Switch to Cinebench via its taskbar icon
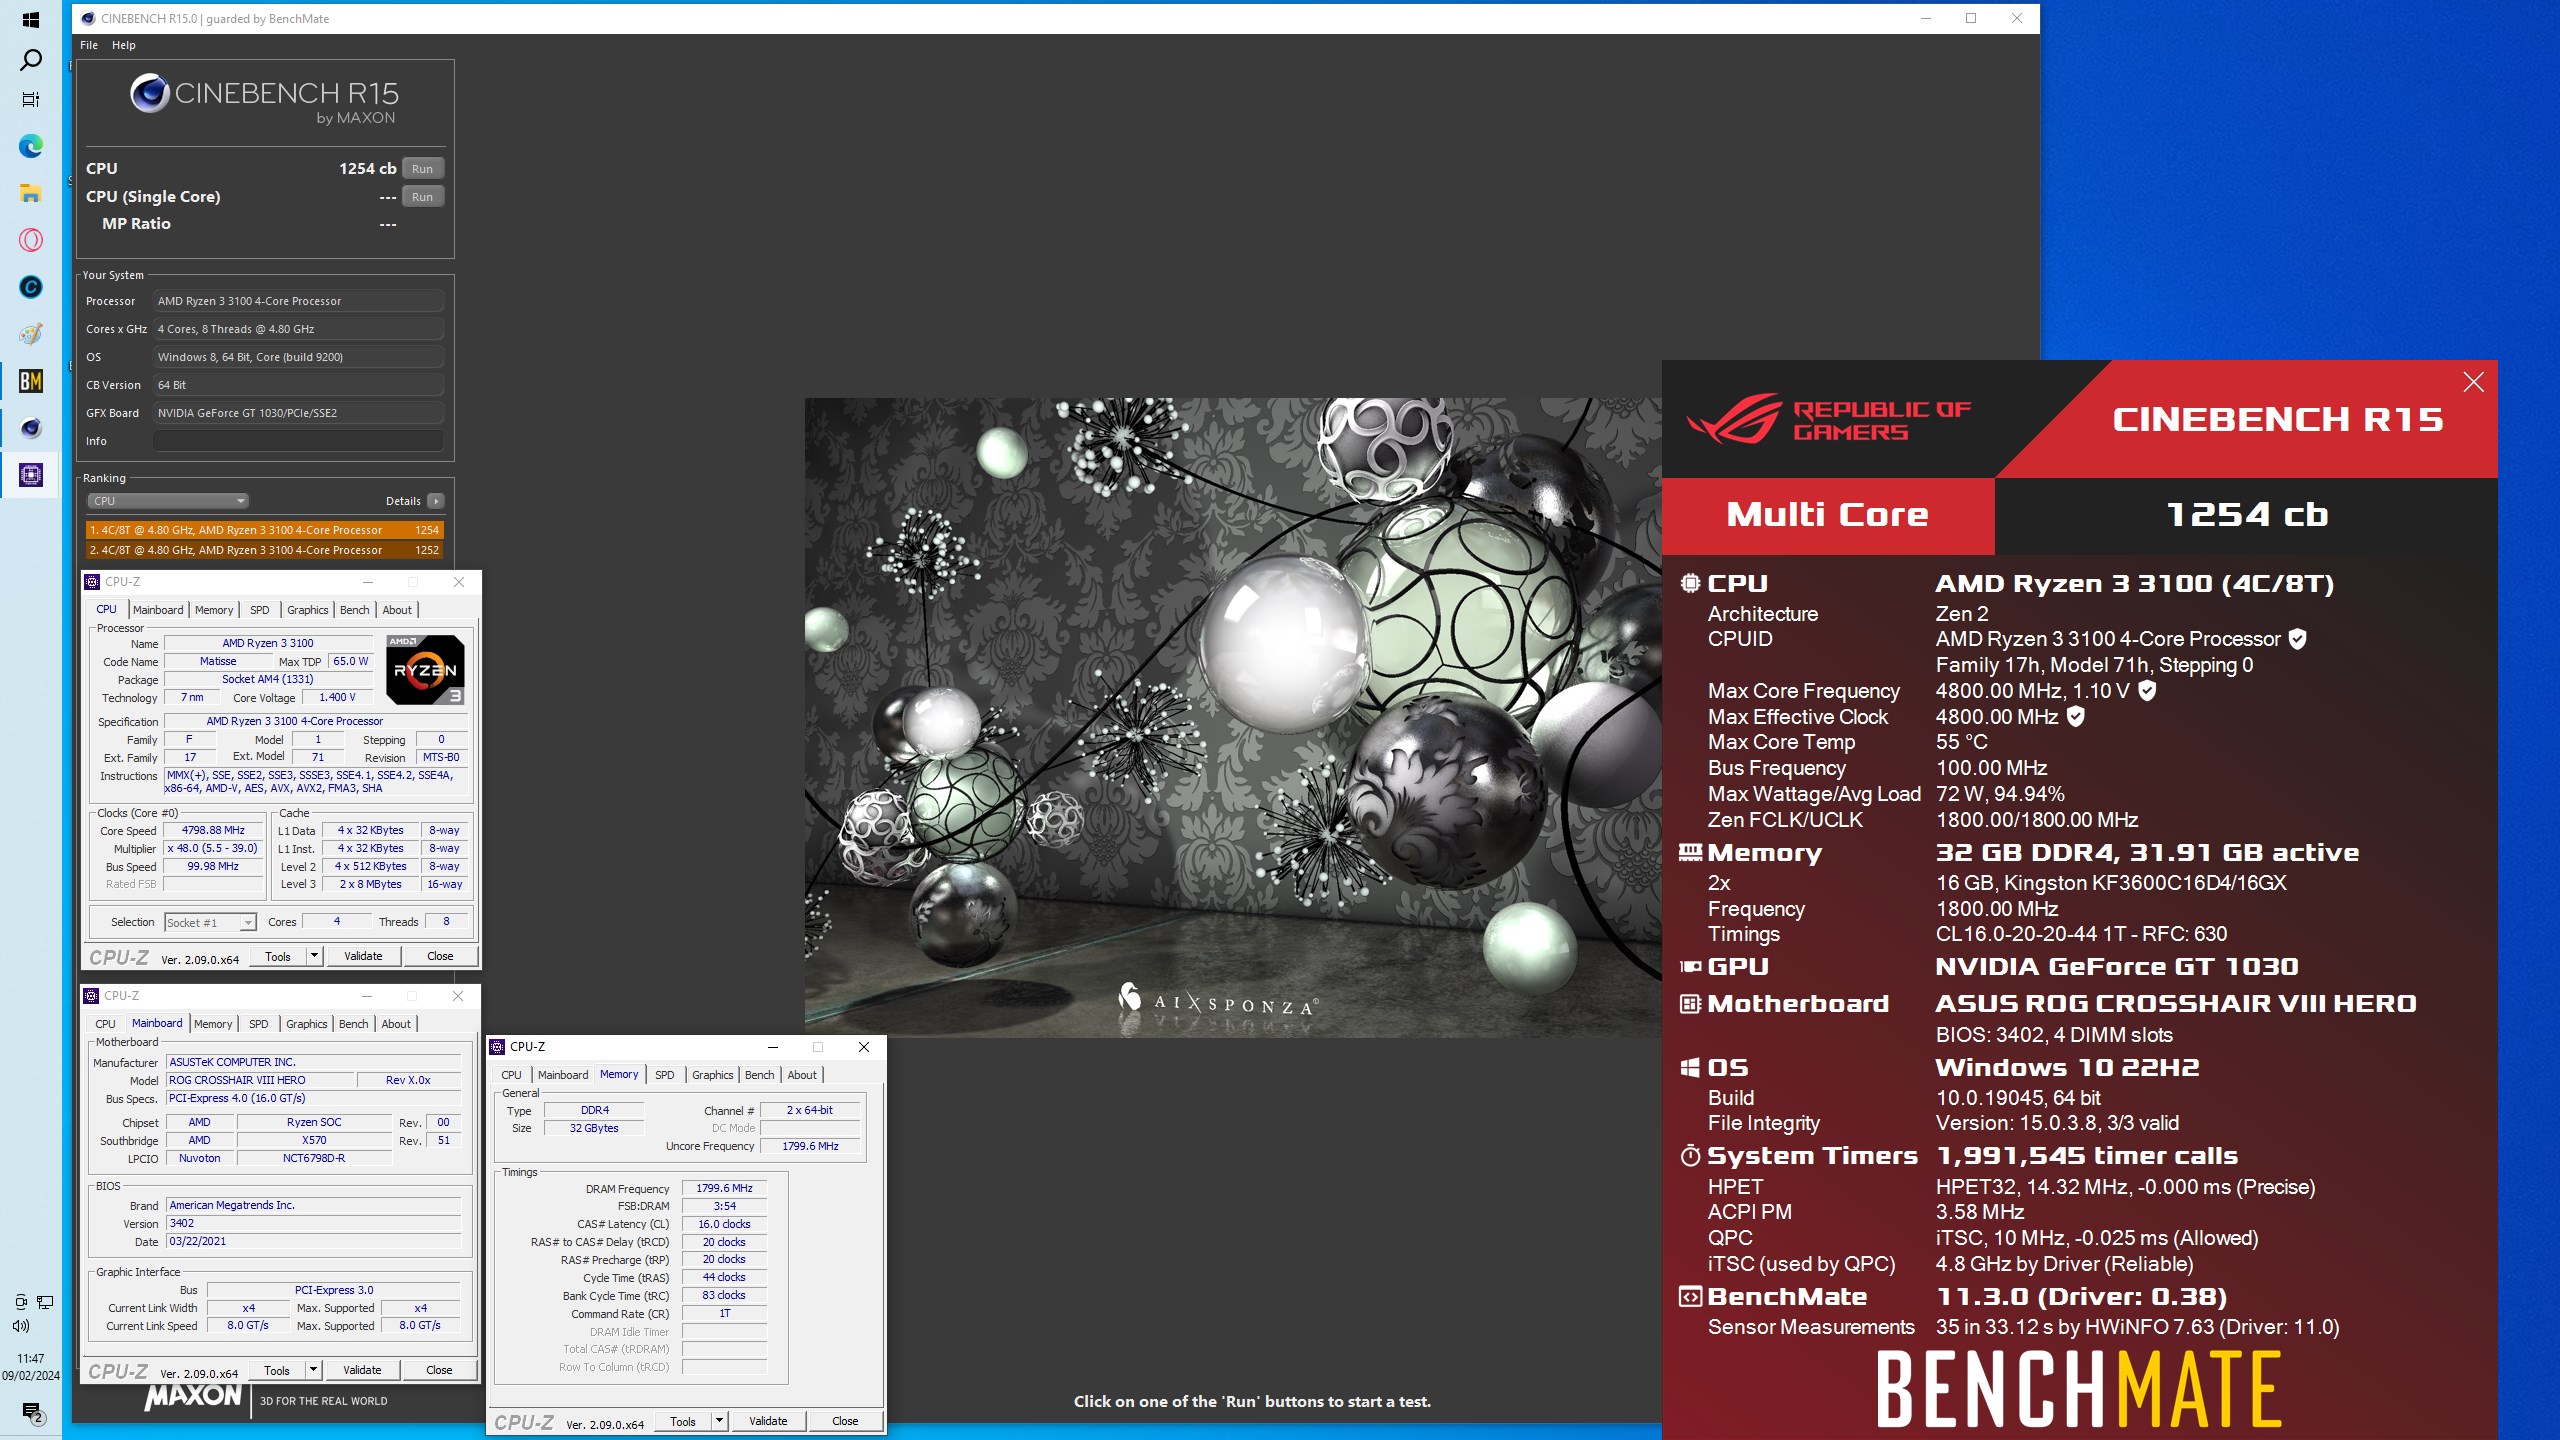The height and width of the screenshot is (1440, 2560). [x=31, y=428]
